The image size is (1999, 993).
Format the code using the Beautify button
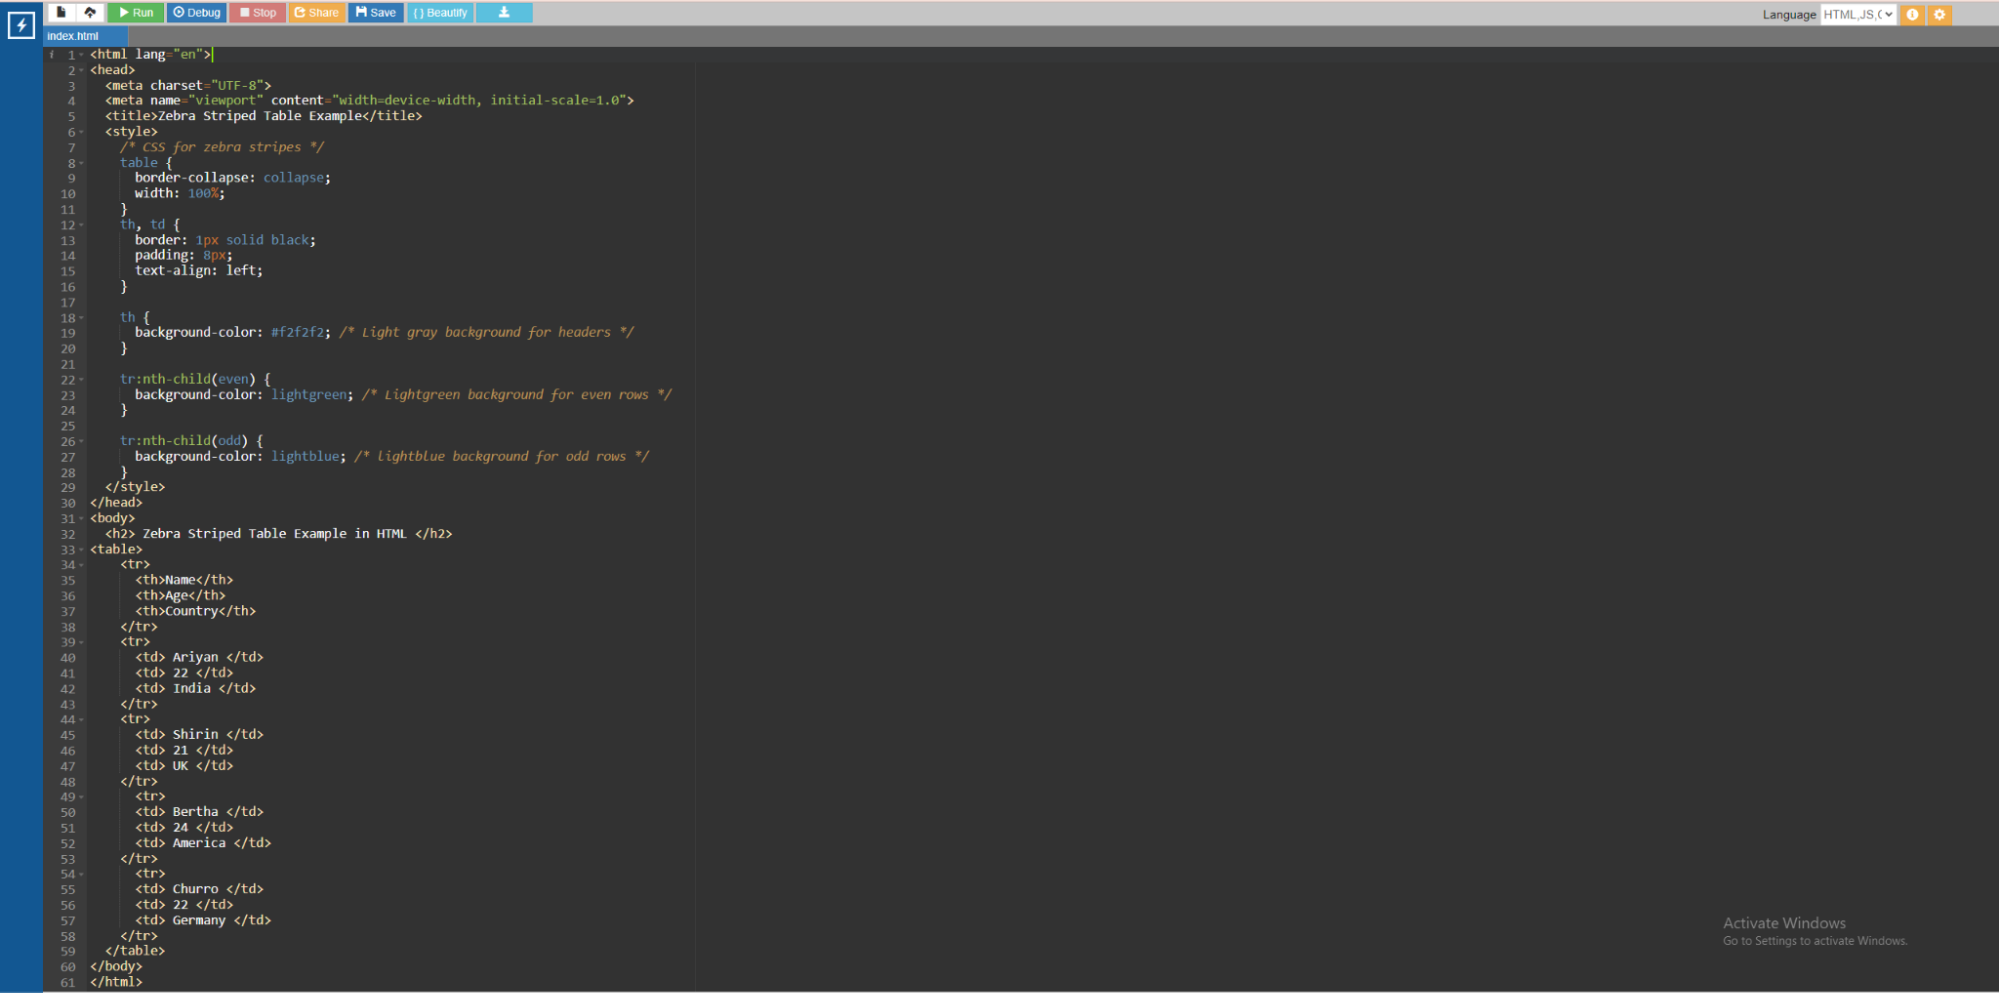tap(440, 13)
